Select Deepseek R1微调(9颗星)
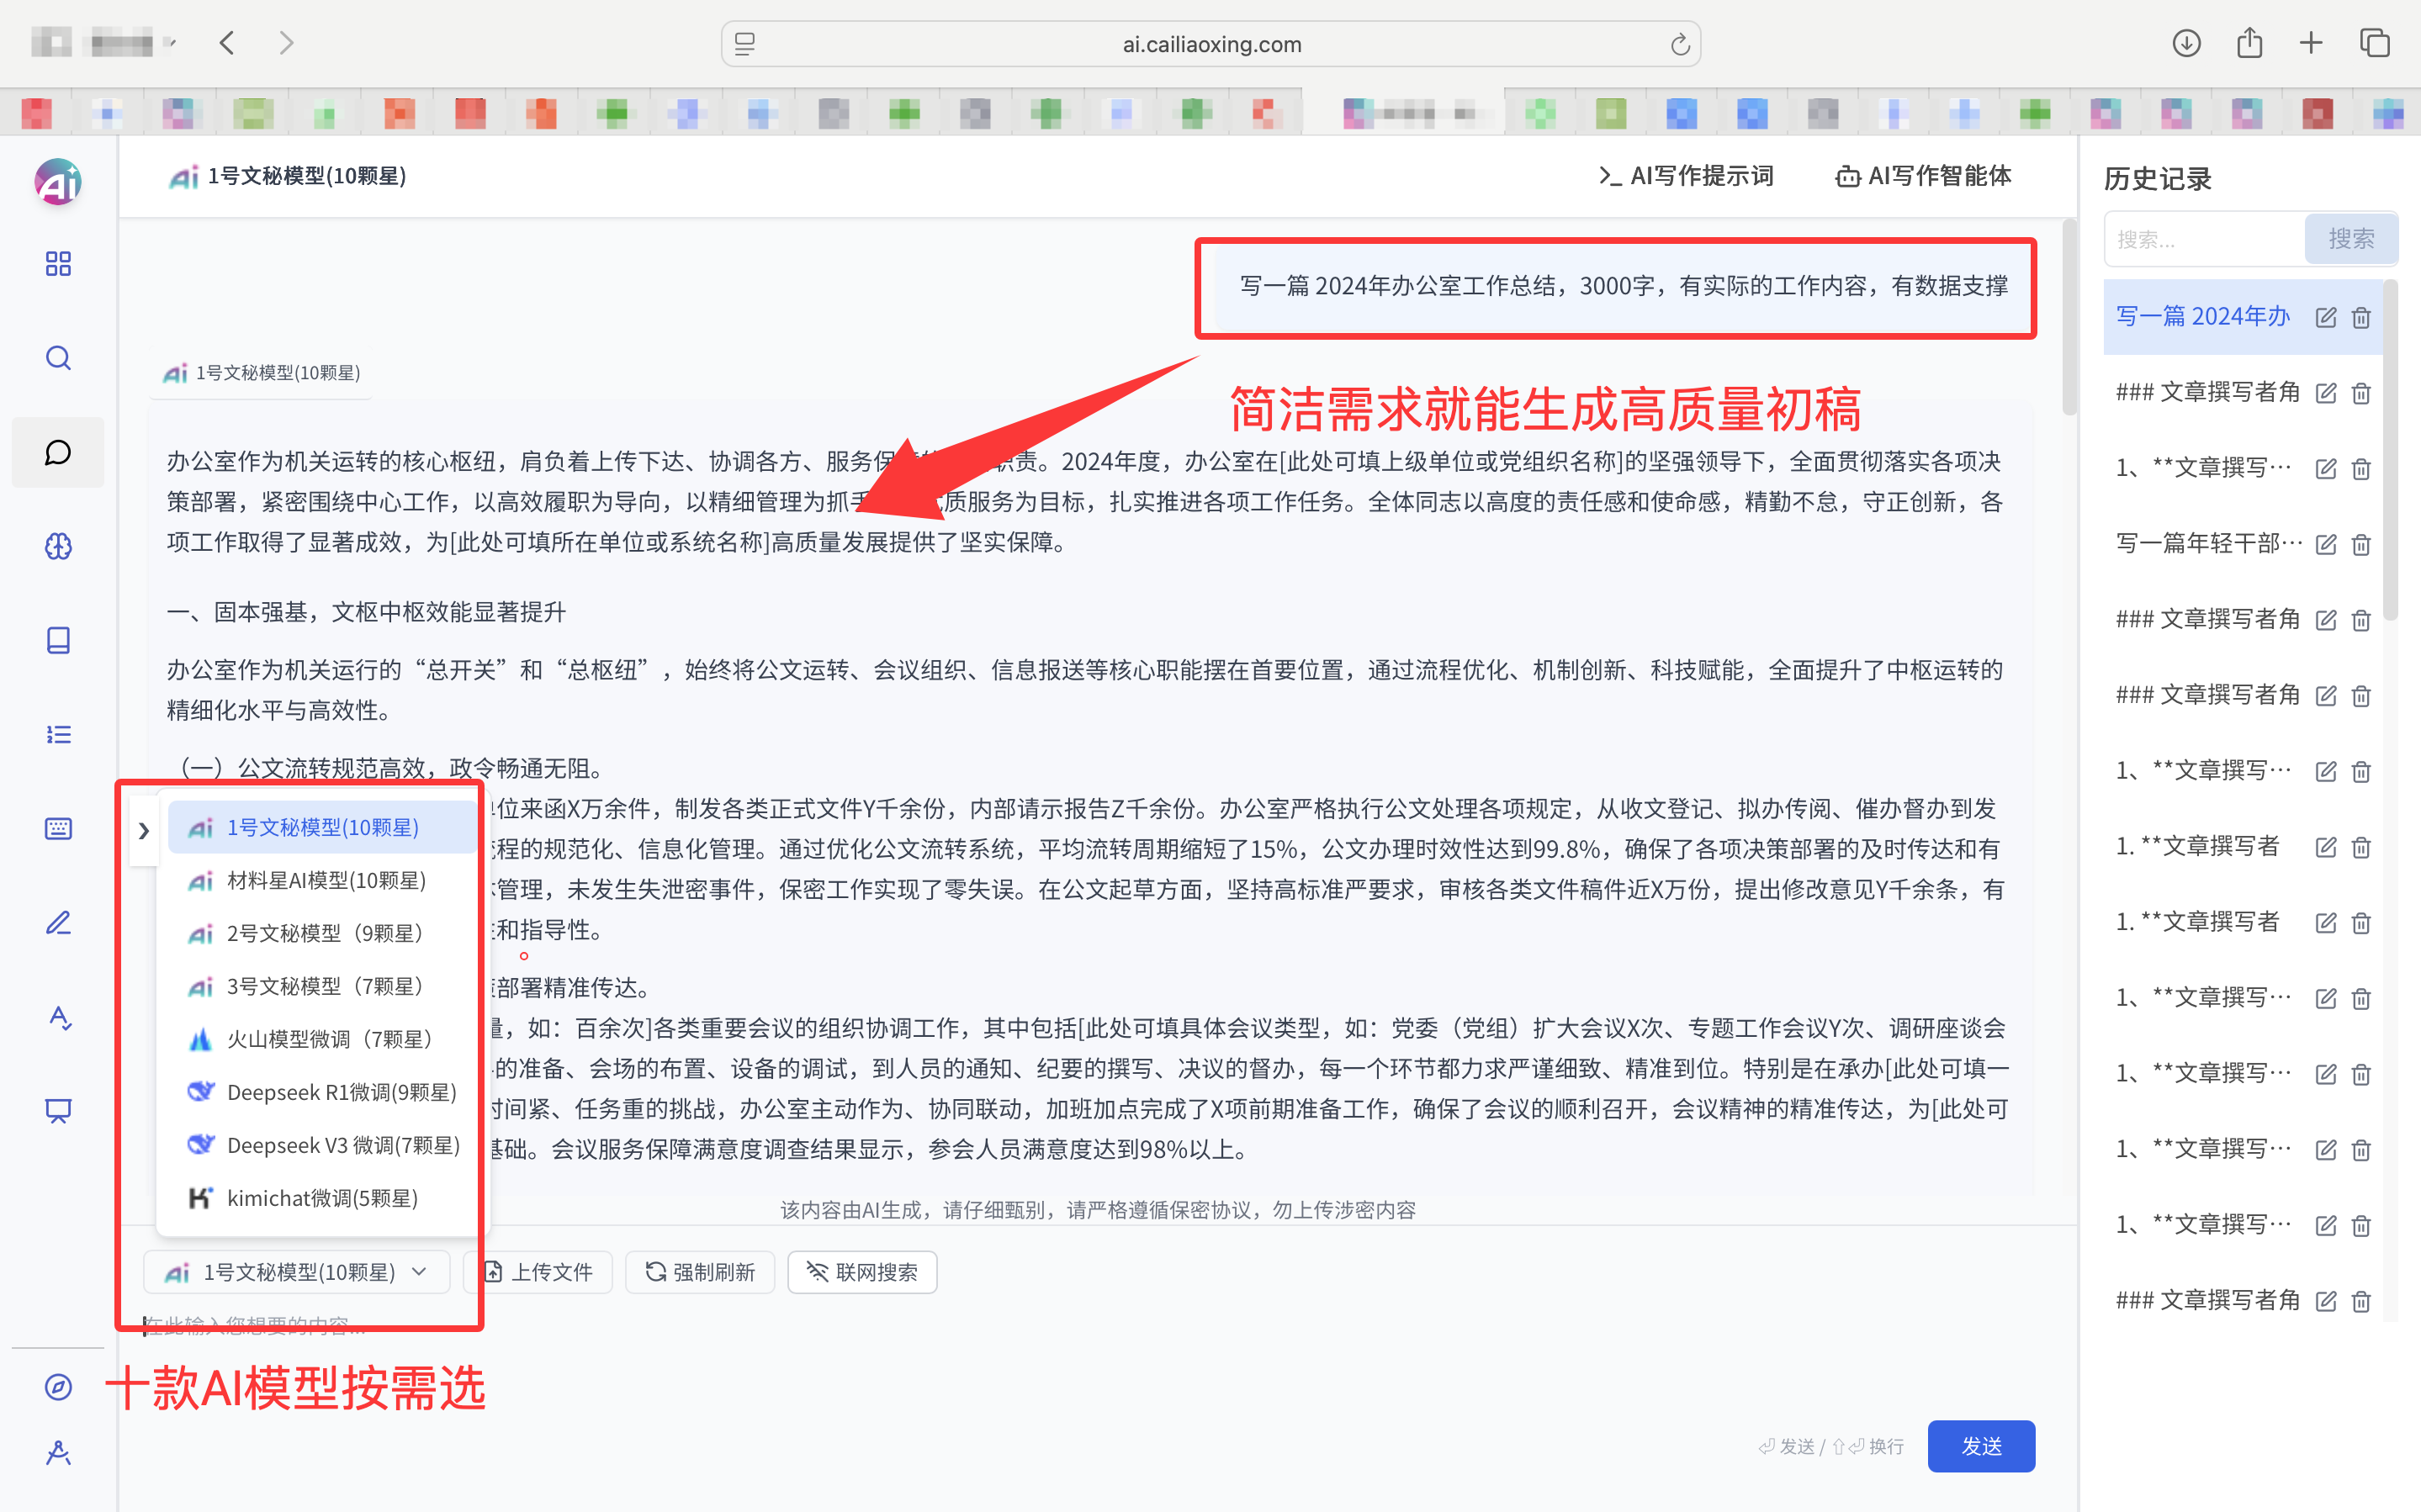 coord(322,1092)
